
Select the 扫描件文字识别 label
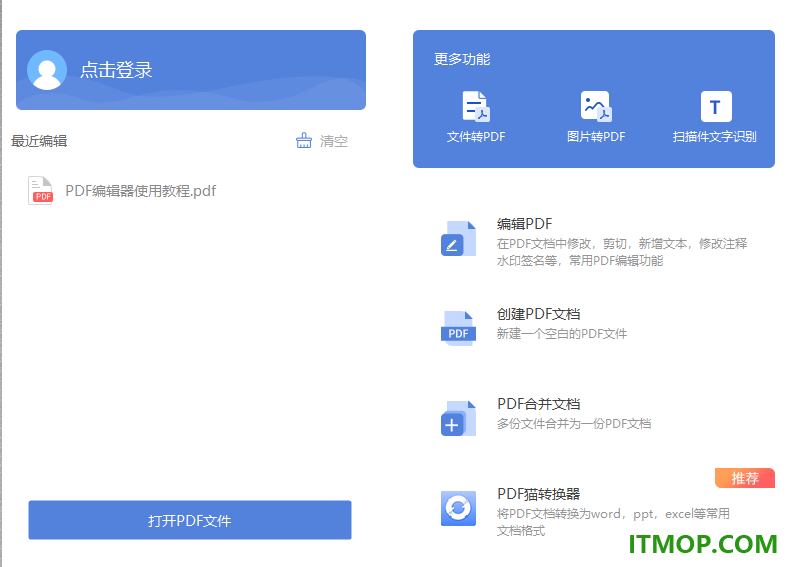click(x=714, y=136)
